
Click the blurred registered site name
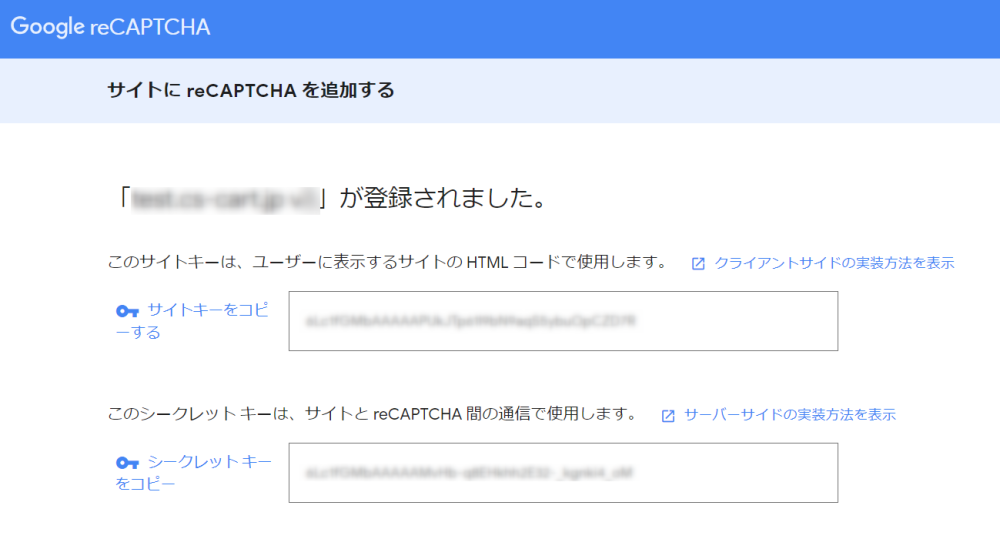(x=224, y=200)
